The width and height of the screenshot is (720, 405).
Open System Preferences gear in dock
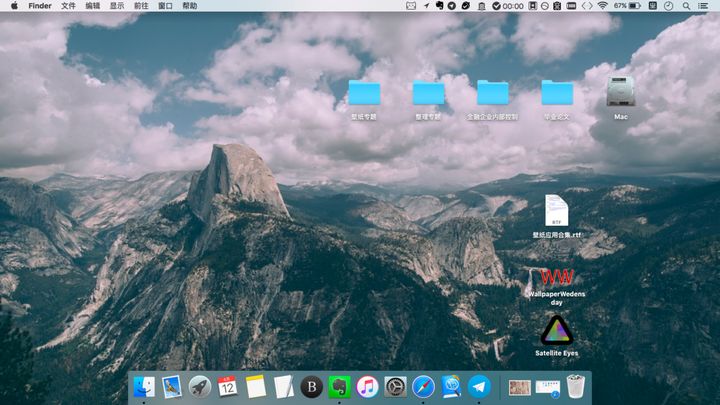click(395, 386)
